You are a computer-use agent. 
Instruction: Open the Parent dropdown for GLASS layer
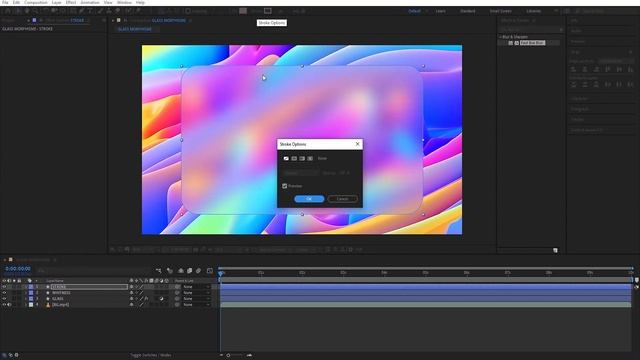click(196, 299)
